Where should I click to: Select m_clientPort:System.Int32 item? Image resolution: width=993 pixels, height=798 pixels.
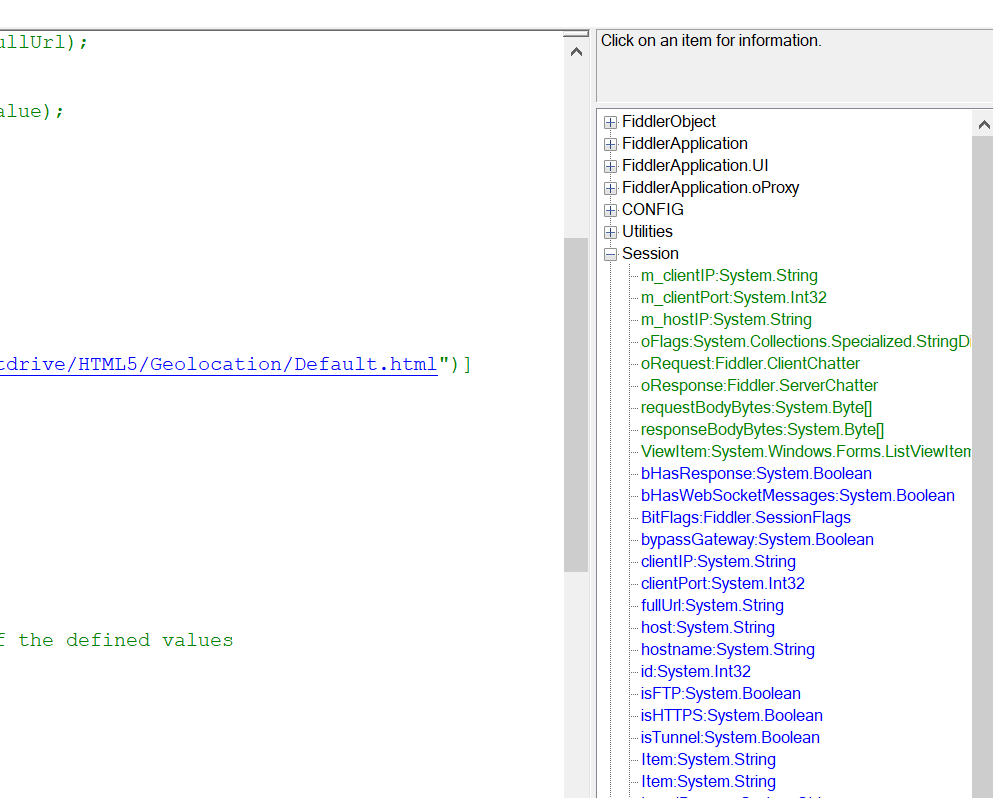point(733,298)
